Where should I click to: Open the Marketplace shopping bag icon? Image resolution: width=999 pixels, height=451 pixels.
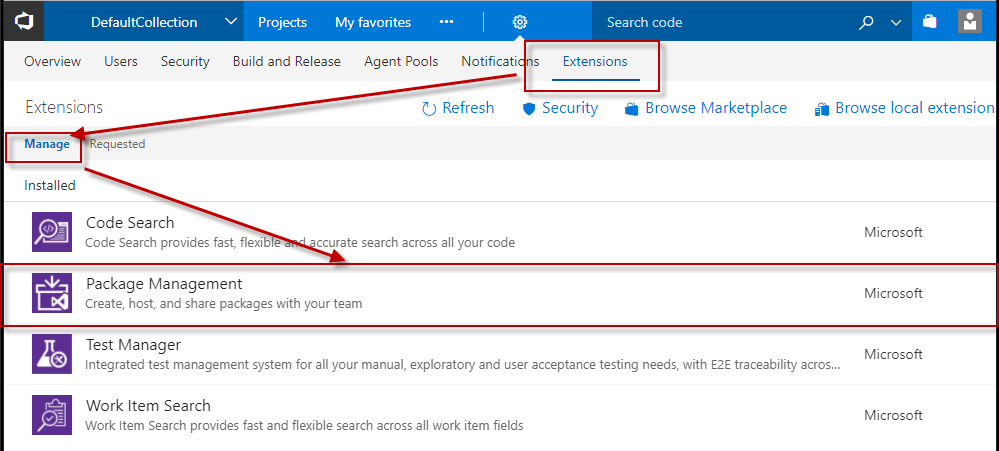[x=930, y=22]
